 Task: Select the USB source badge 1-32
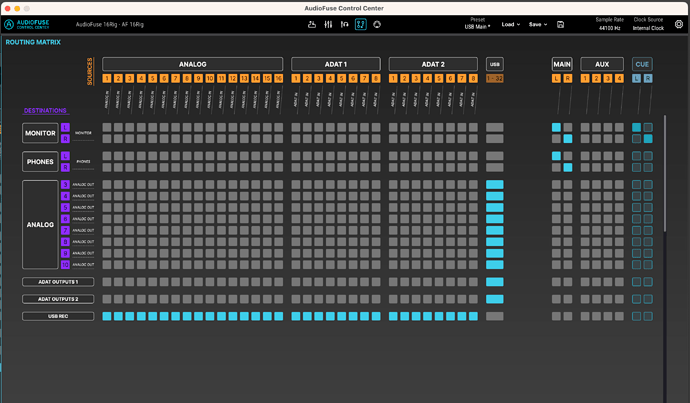(x=495, y=78)
